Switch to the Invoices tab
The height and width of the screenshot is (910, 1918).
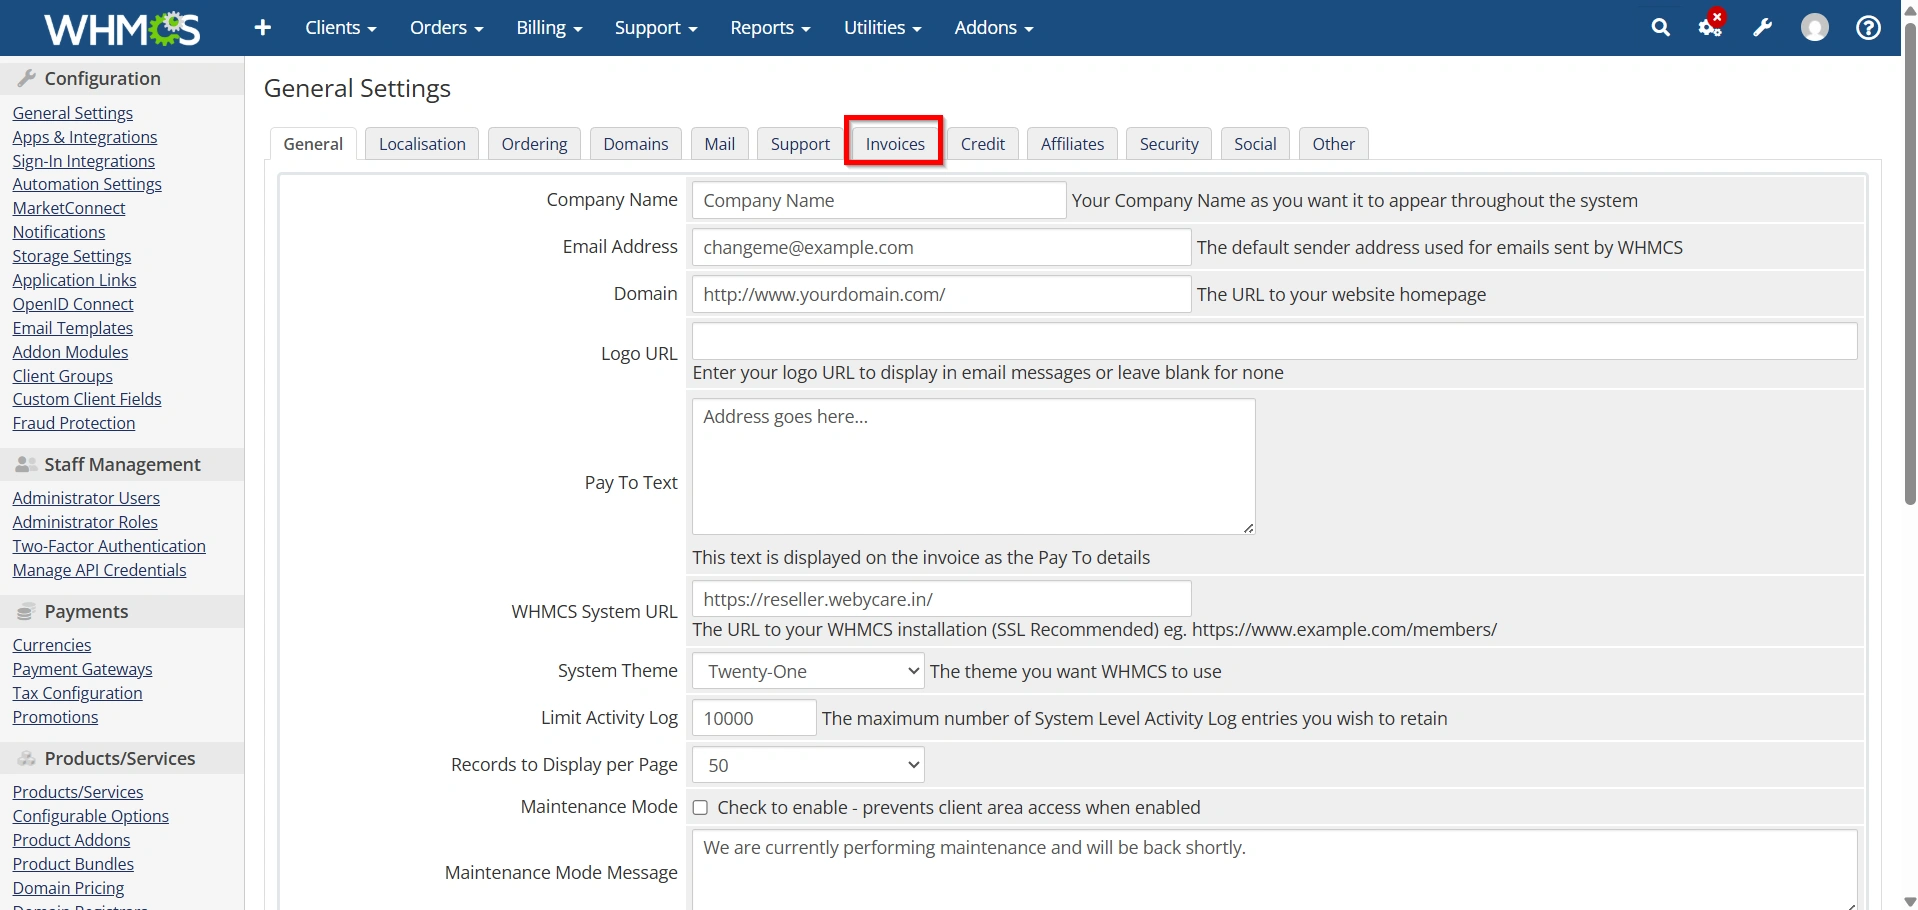click(895, 144)
